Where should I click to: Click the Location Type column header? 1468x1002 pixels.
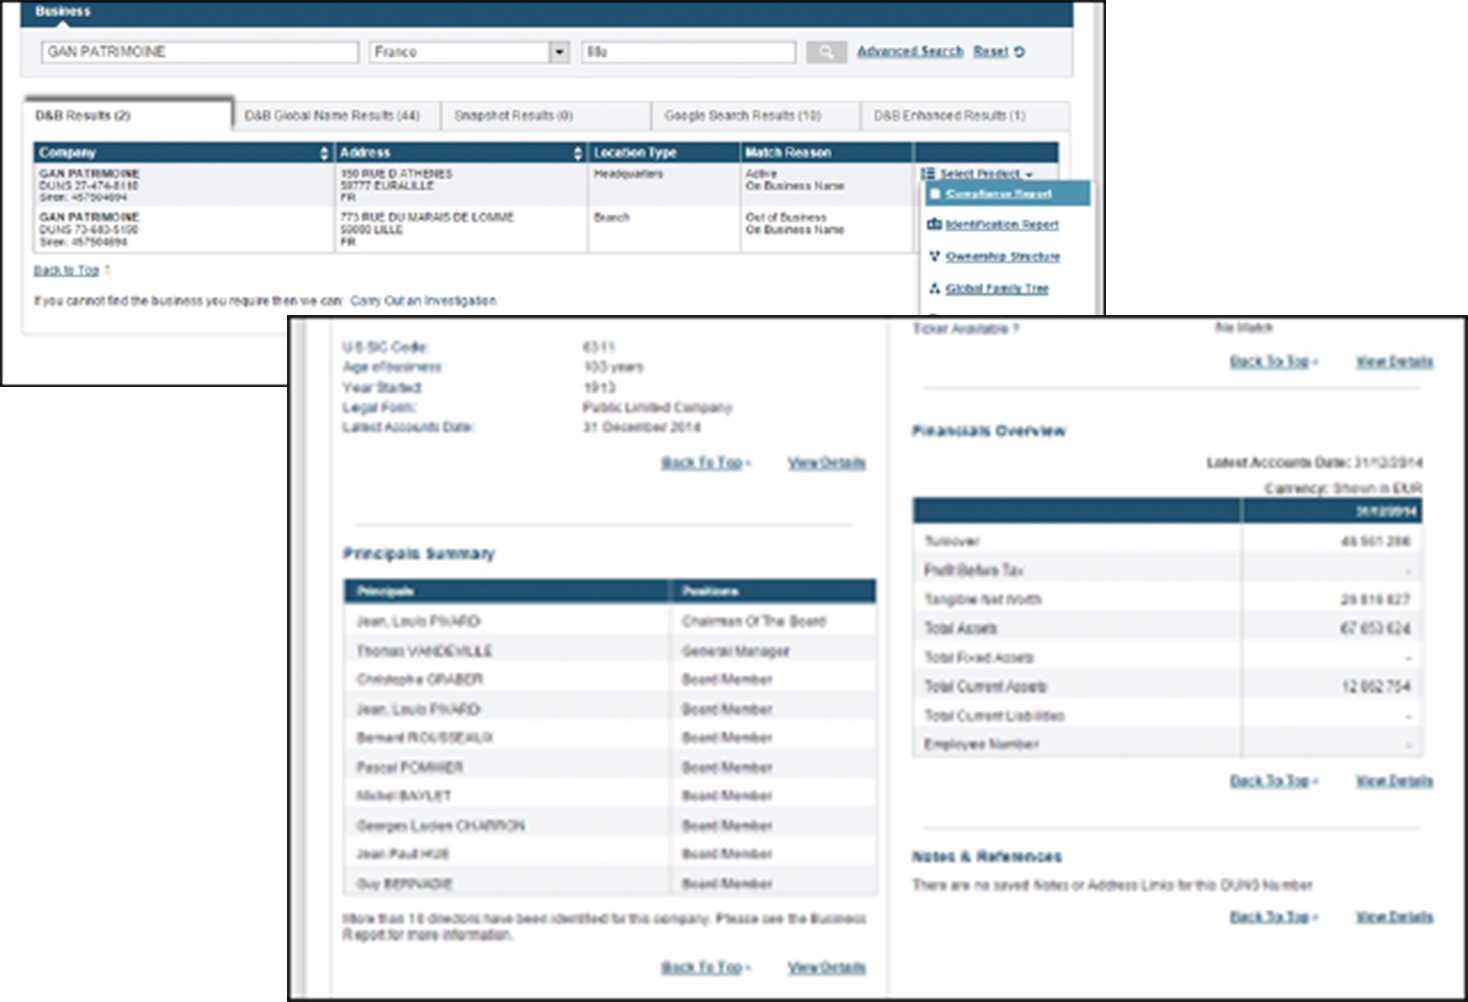click(x=635, y=153)
